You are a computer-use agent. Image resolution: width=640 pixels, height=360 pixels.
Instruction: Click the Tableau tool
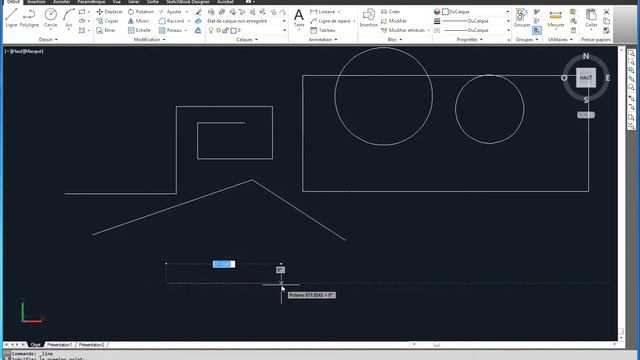tap(322, 30)
